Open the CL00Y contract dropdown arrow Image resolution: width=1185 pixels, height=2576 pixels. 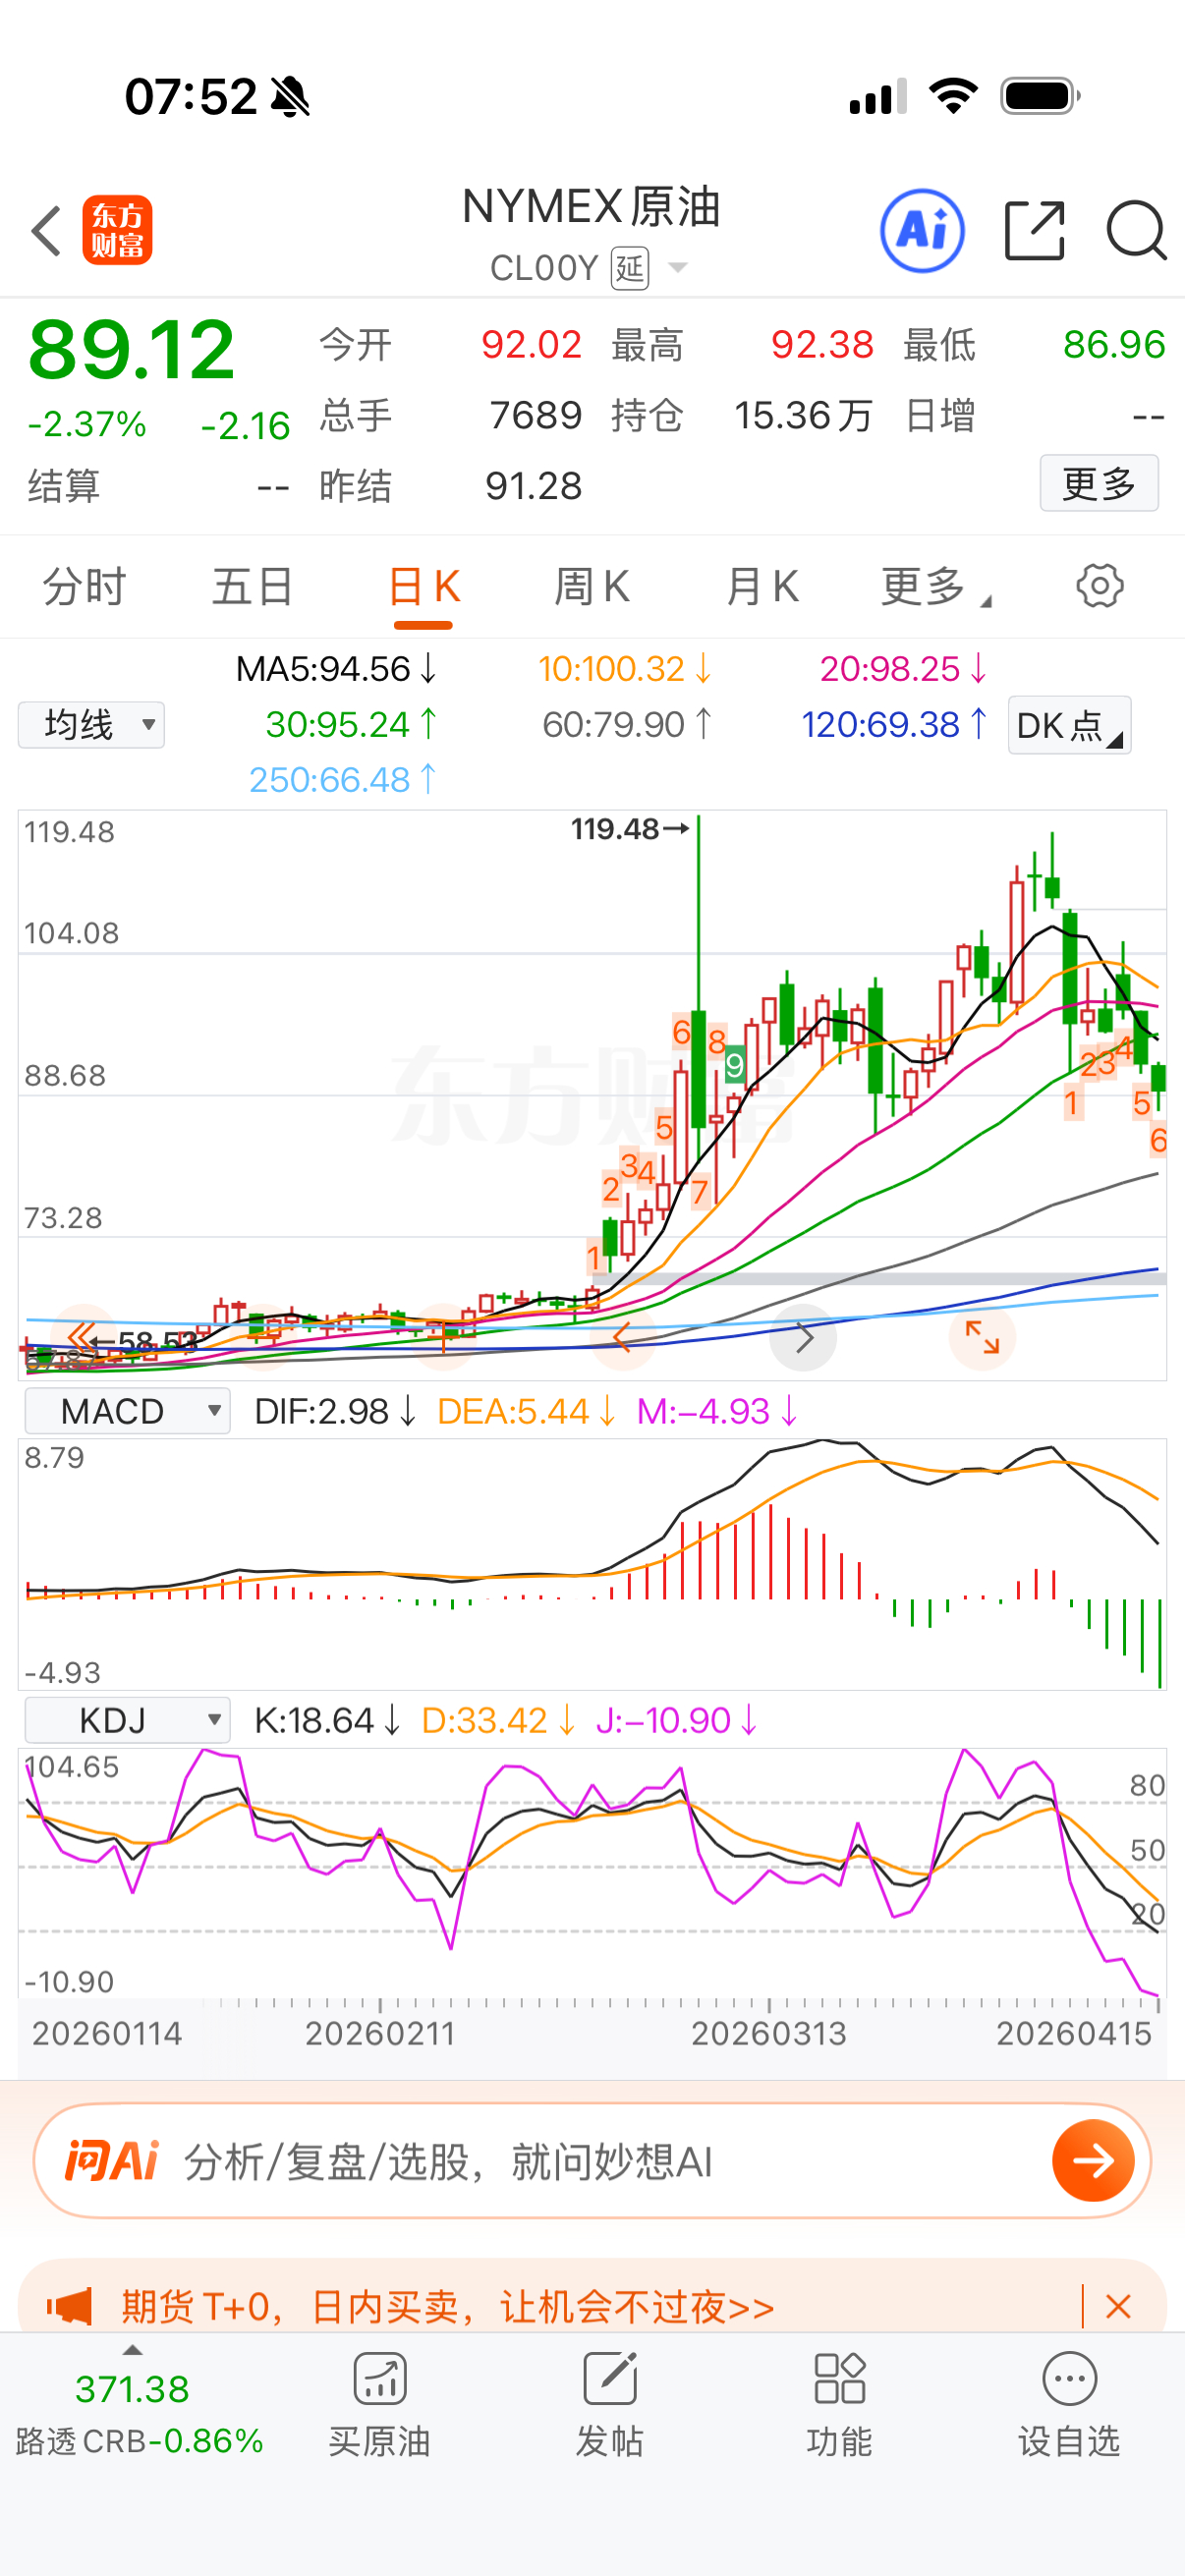click(677, 268)
